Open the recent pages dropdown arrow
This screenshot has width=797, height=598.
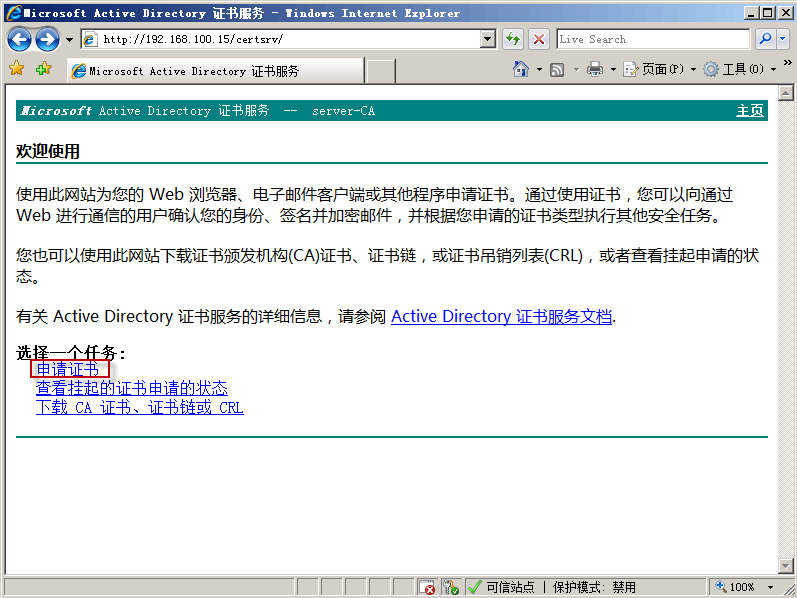[x=69, y=40]
